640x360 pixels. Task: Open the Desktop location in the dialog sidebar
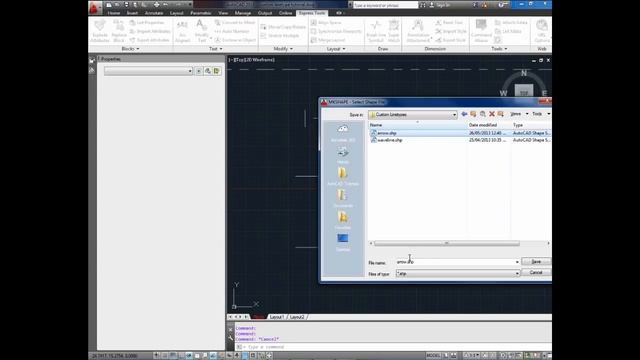(x=342, y=242)
